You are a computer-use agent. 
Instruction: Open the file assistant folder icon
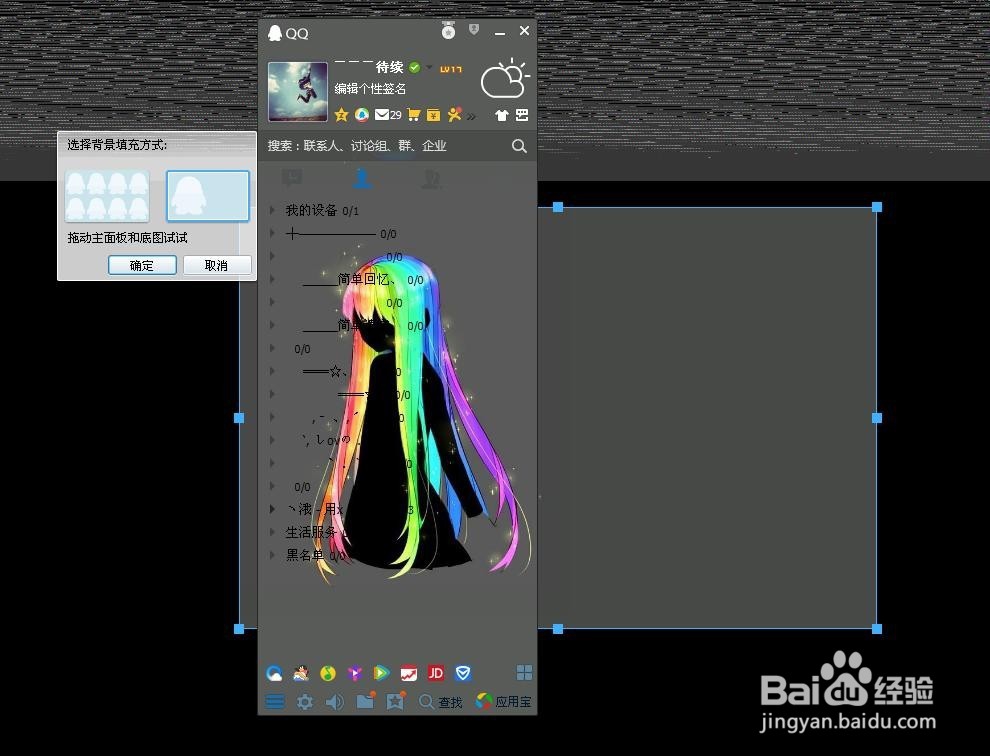pos(366,700)
